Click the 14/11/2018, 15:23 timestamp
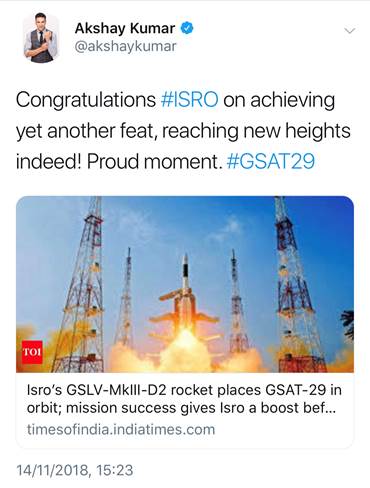The width and height of the screenshot is (370, 488). click(x=75, y=470)
